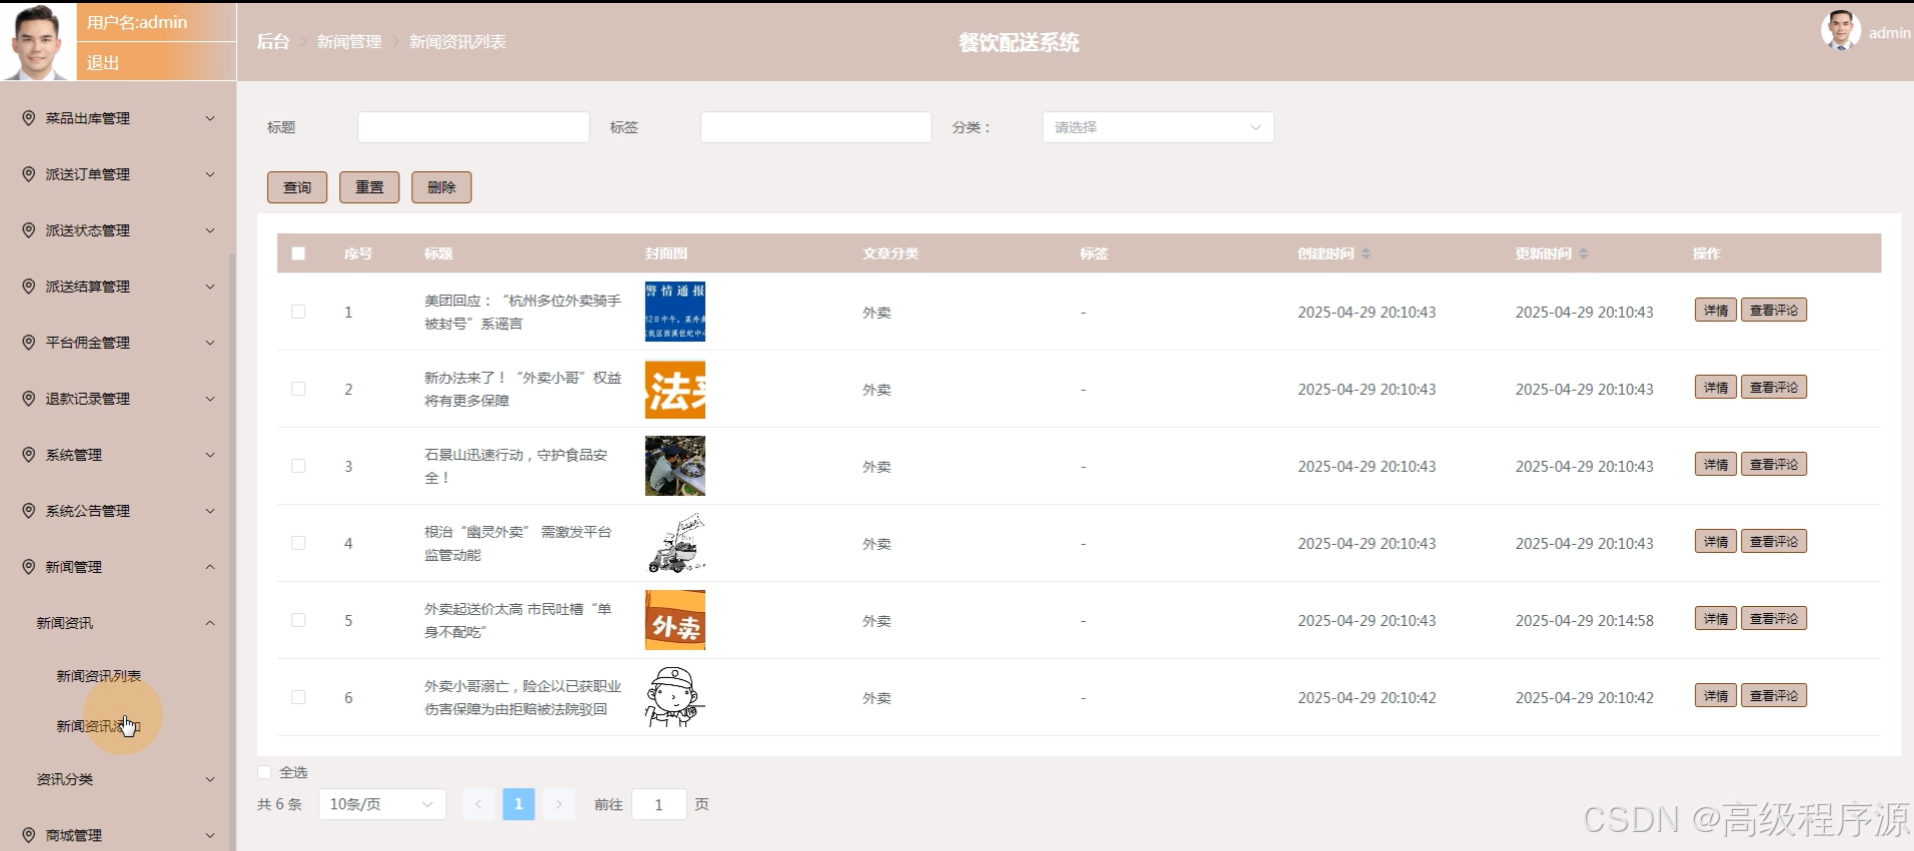Click the location pin icon beside 派送状态管理

click(x=29, y=230)
